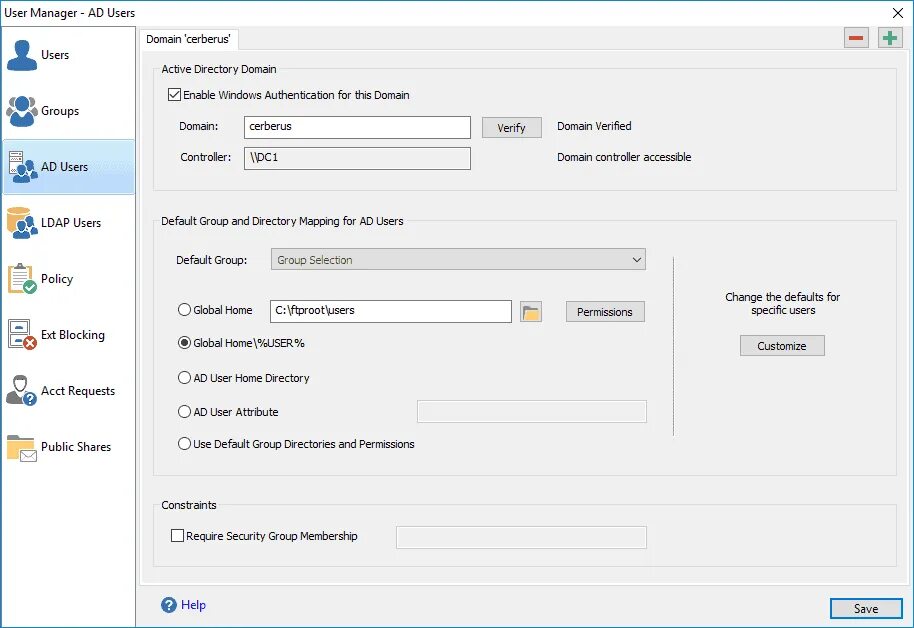Select the AD Users sidebar icon
914x628 pixels.
coord(23,167)
